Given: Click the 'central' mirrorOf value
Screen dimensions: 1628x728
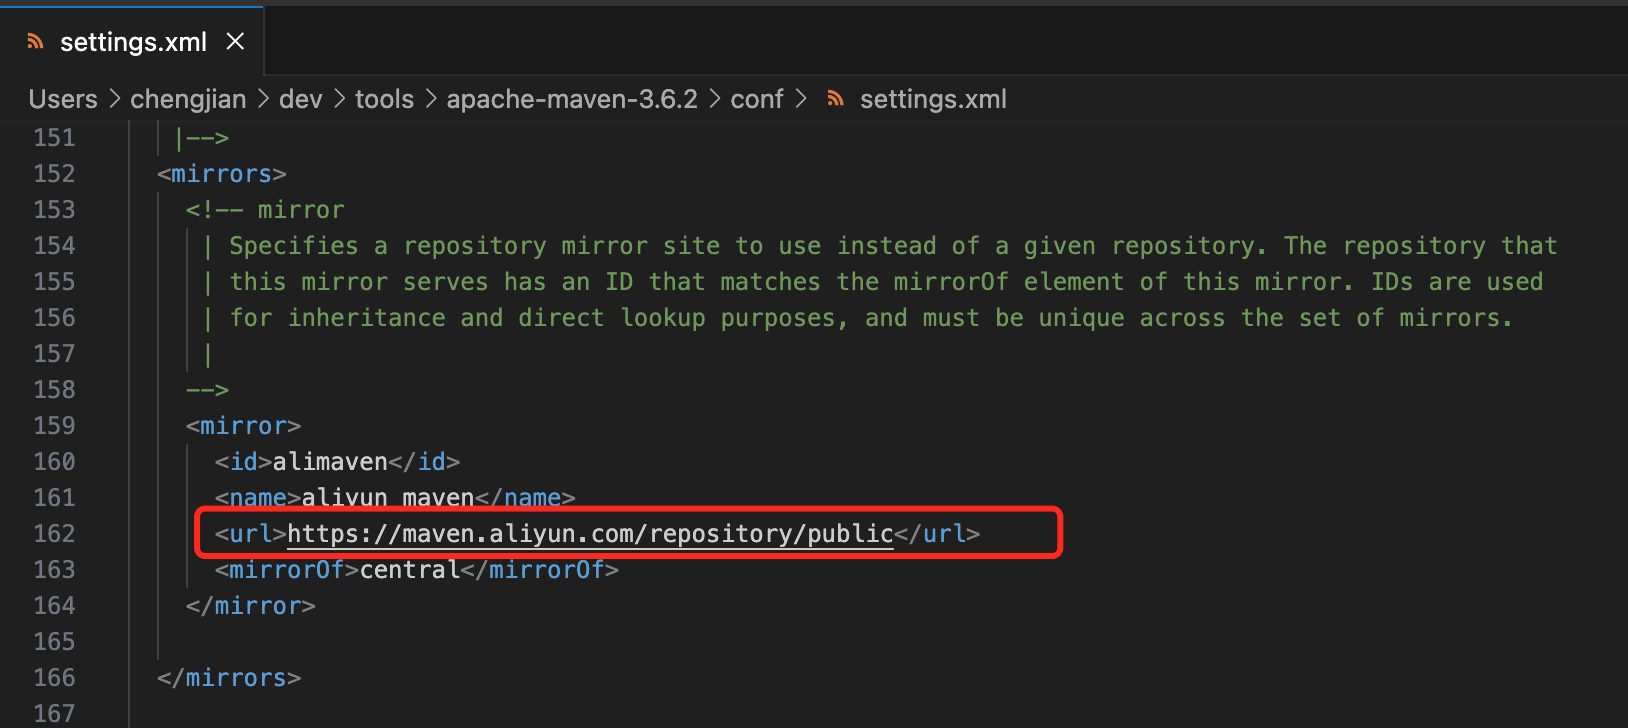Looking at the screenshot, I should pyautogui.click(x=410, y=569).
